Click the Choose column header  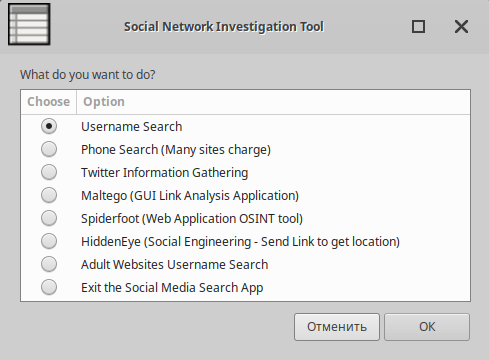[x=49, y=102]
